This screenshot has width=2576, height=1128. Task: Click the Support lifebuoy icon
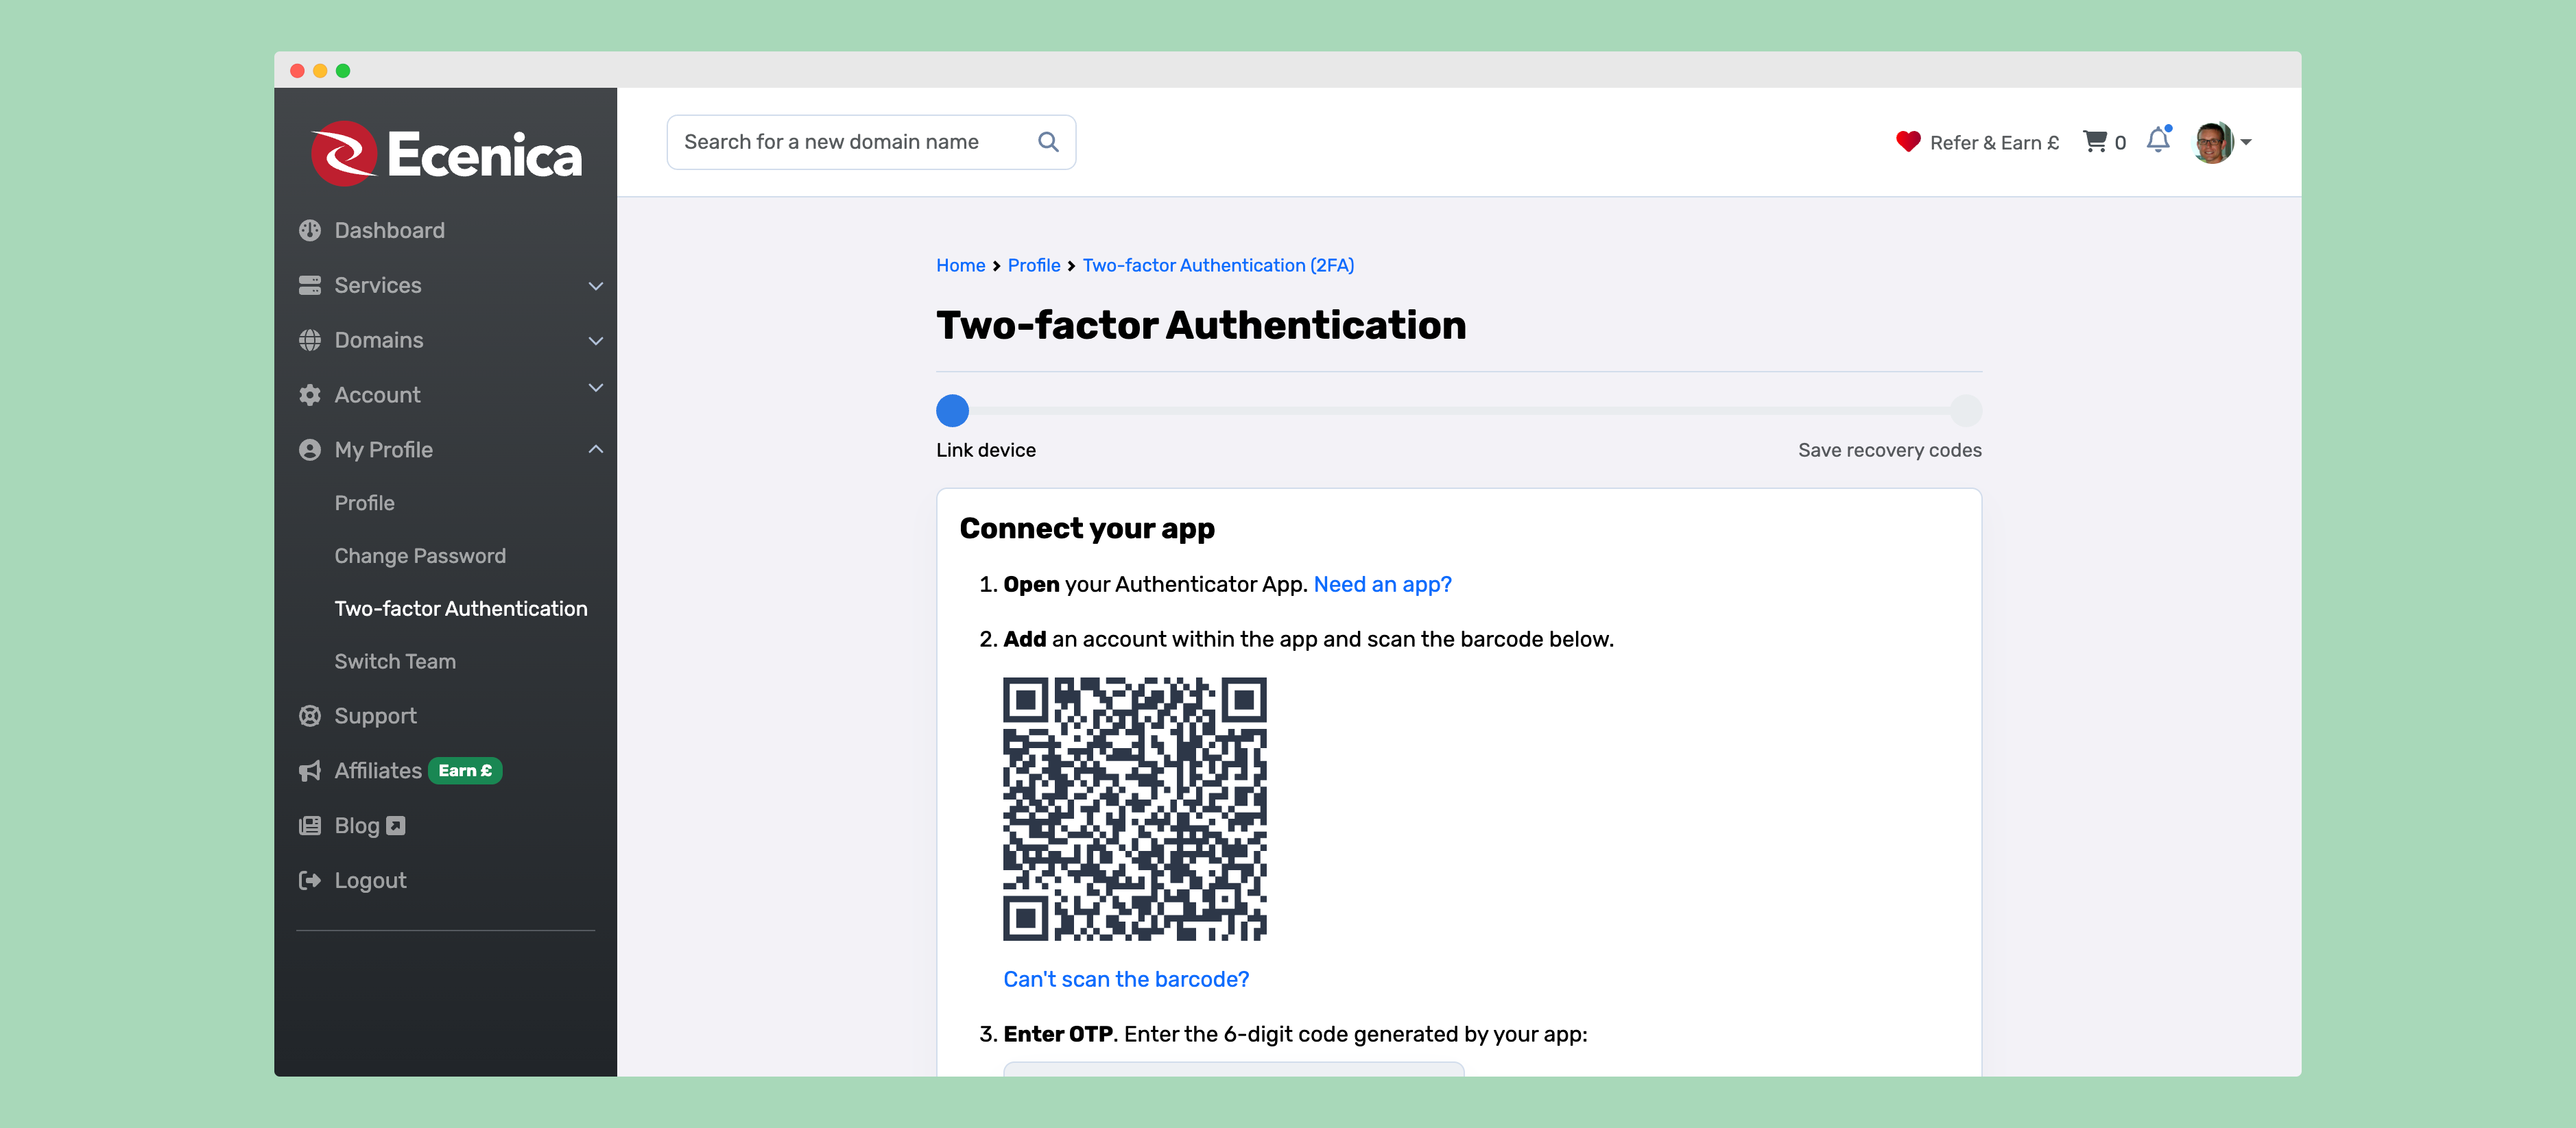[x=310, y=716]
